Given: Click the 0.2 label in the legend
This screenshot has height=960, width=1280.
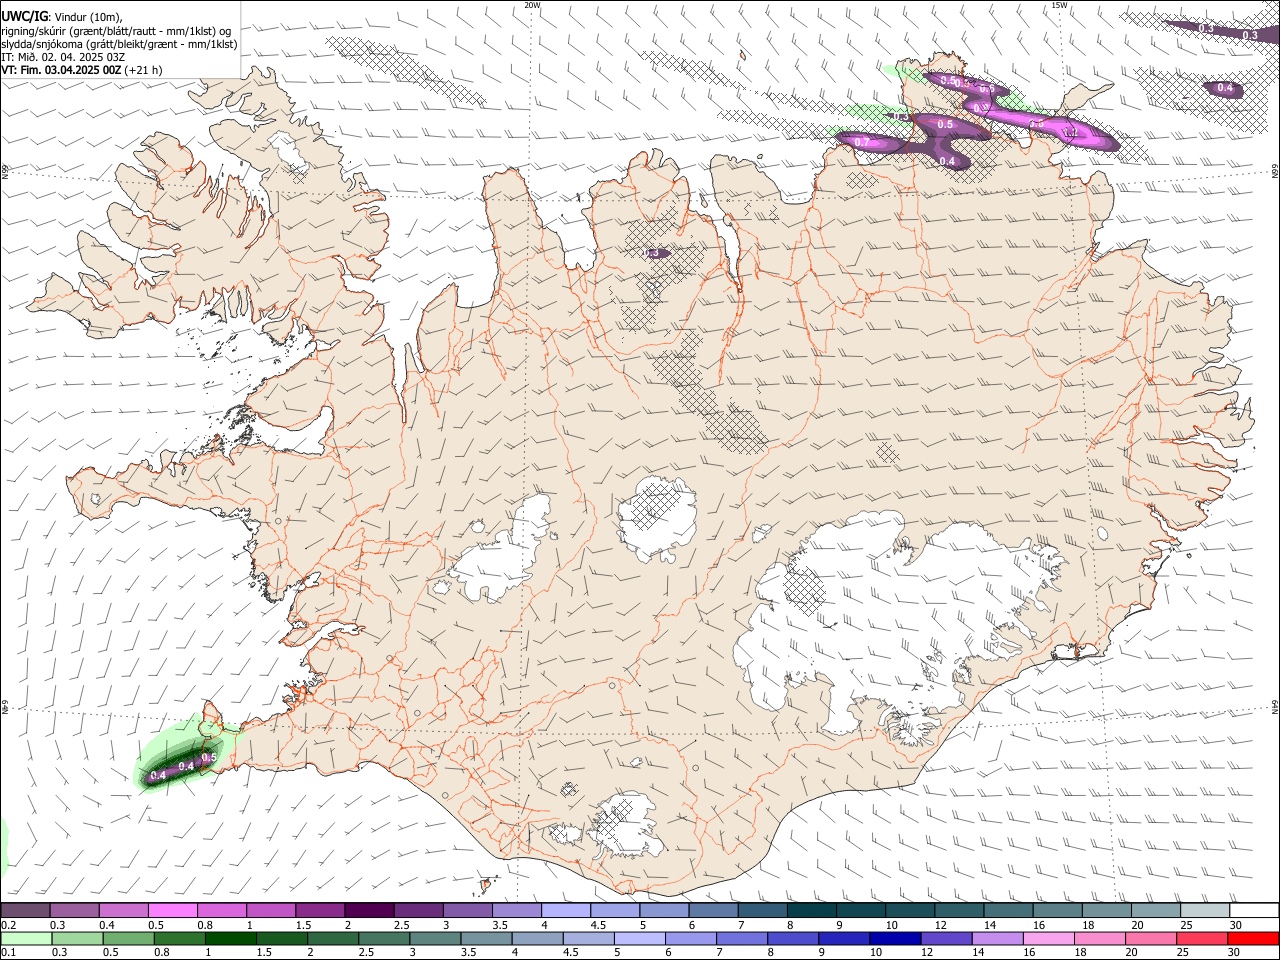Looking at the screenshot, I should [8, 925].
